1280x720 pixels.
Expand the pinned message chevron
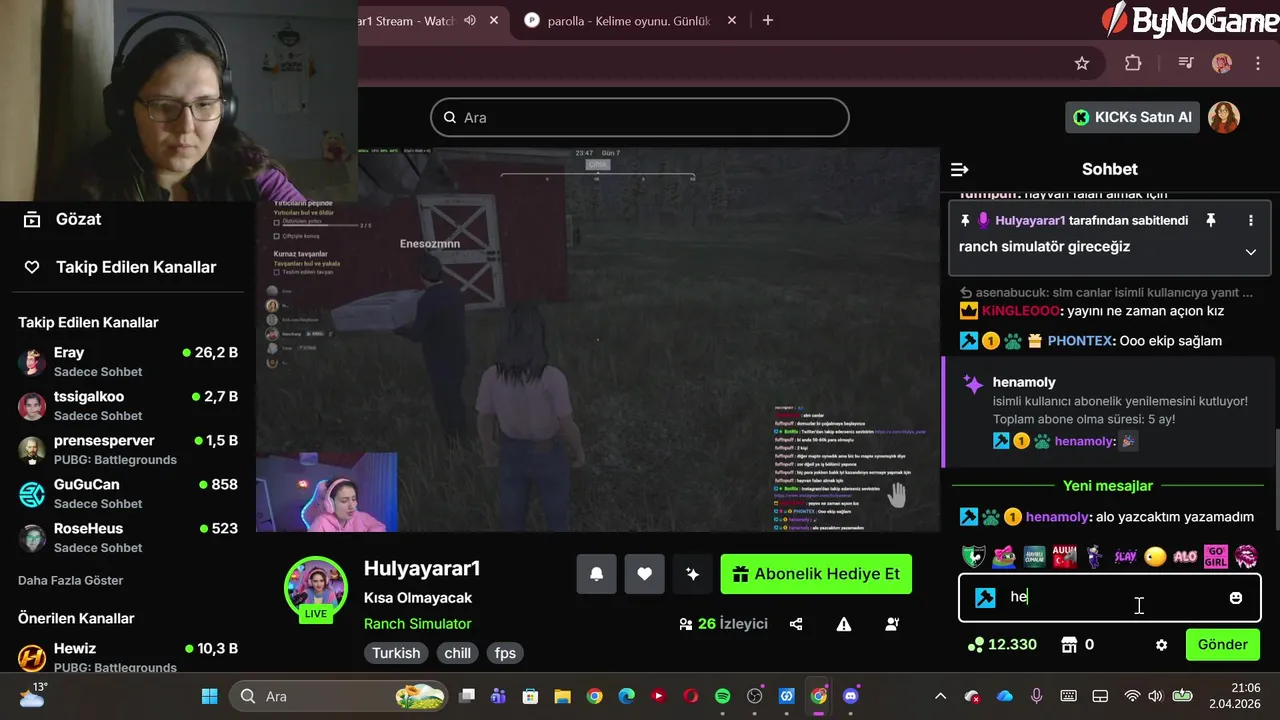1250,252
